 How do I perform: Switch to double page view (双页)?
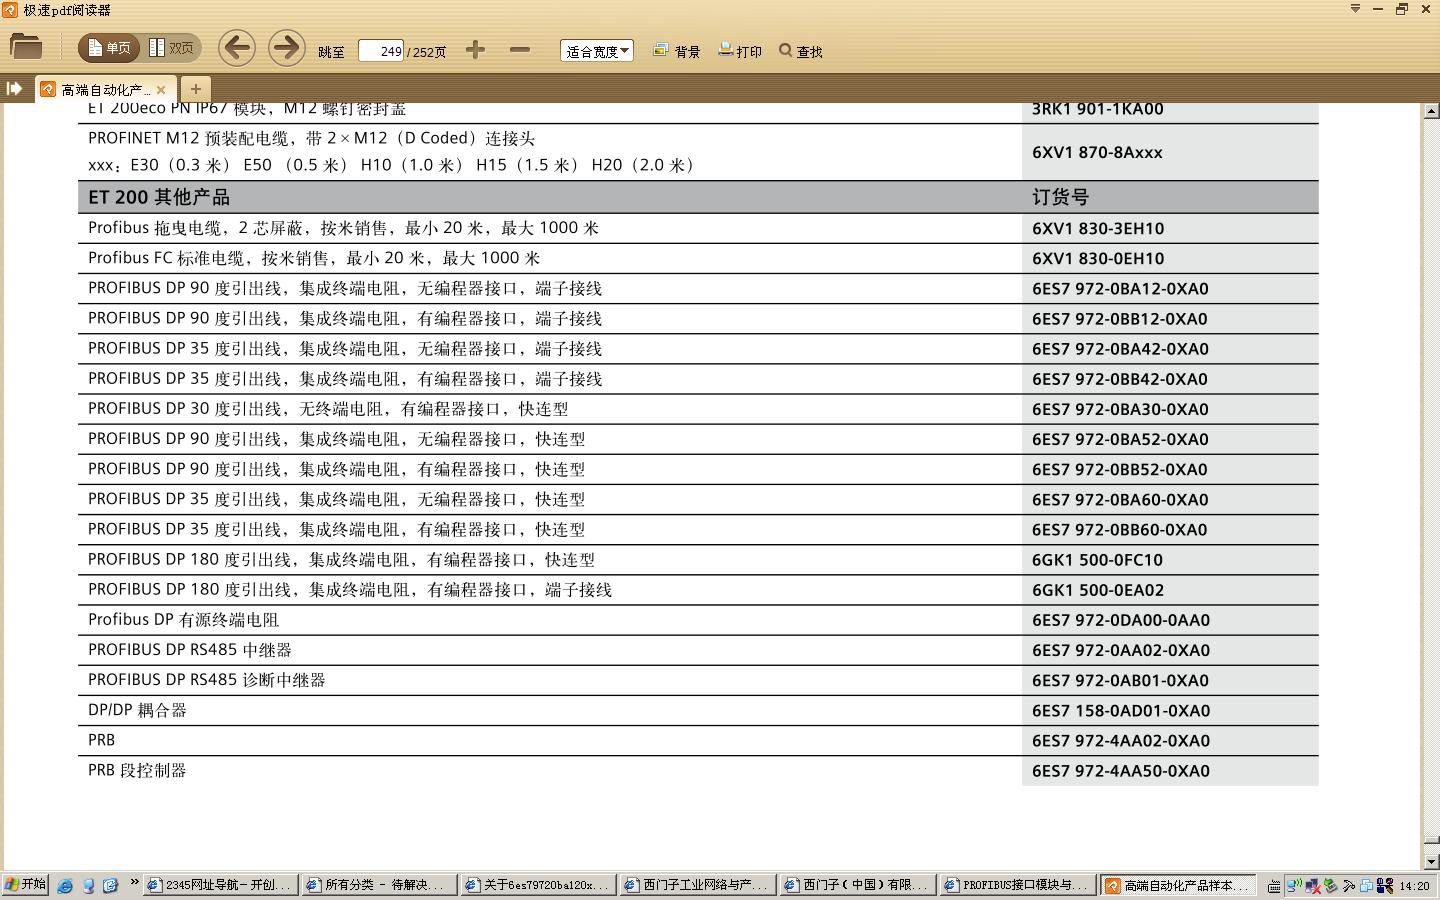171,48
